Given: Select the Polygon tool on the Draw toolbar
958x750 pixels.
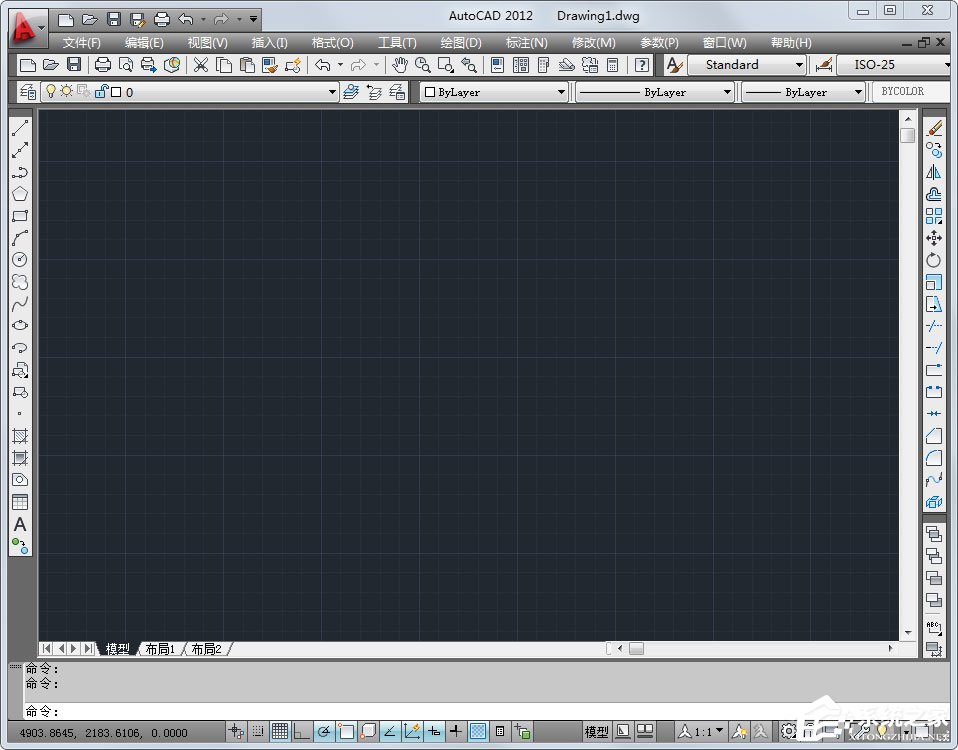Looking at the screenshot, I should pos(21,194).
